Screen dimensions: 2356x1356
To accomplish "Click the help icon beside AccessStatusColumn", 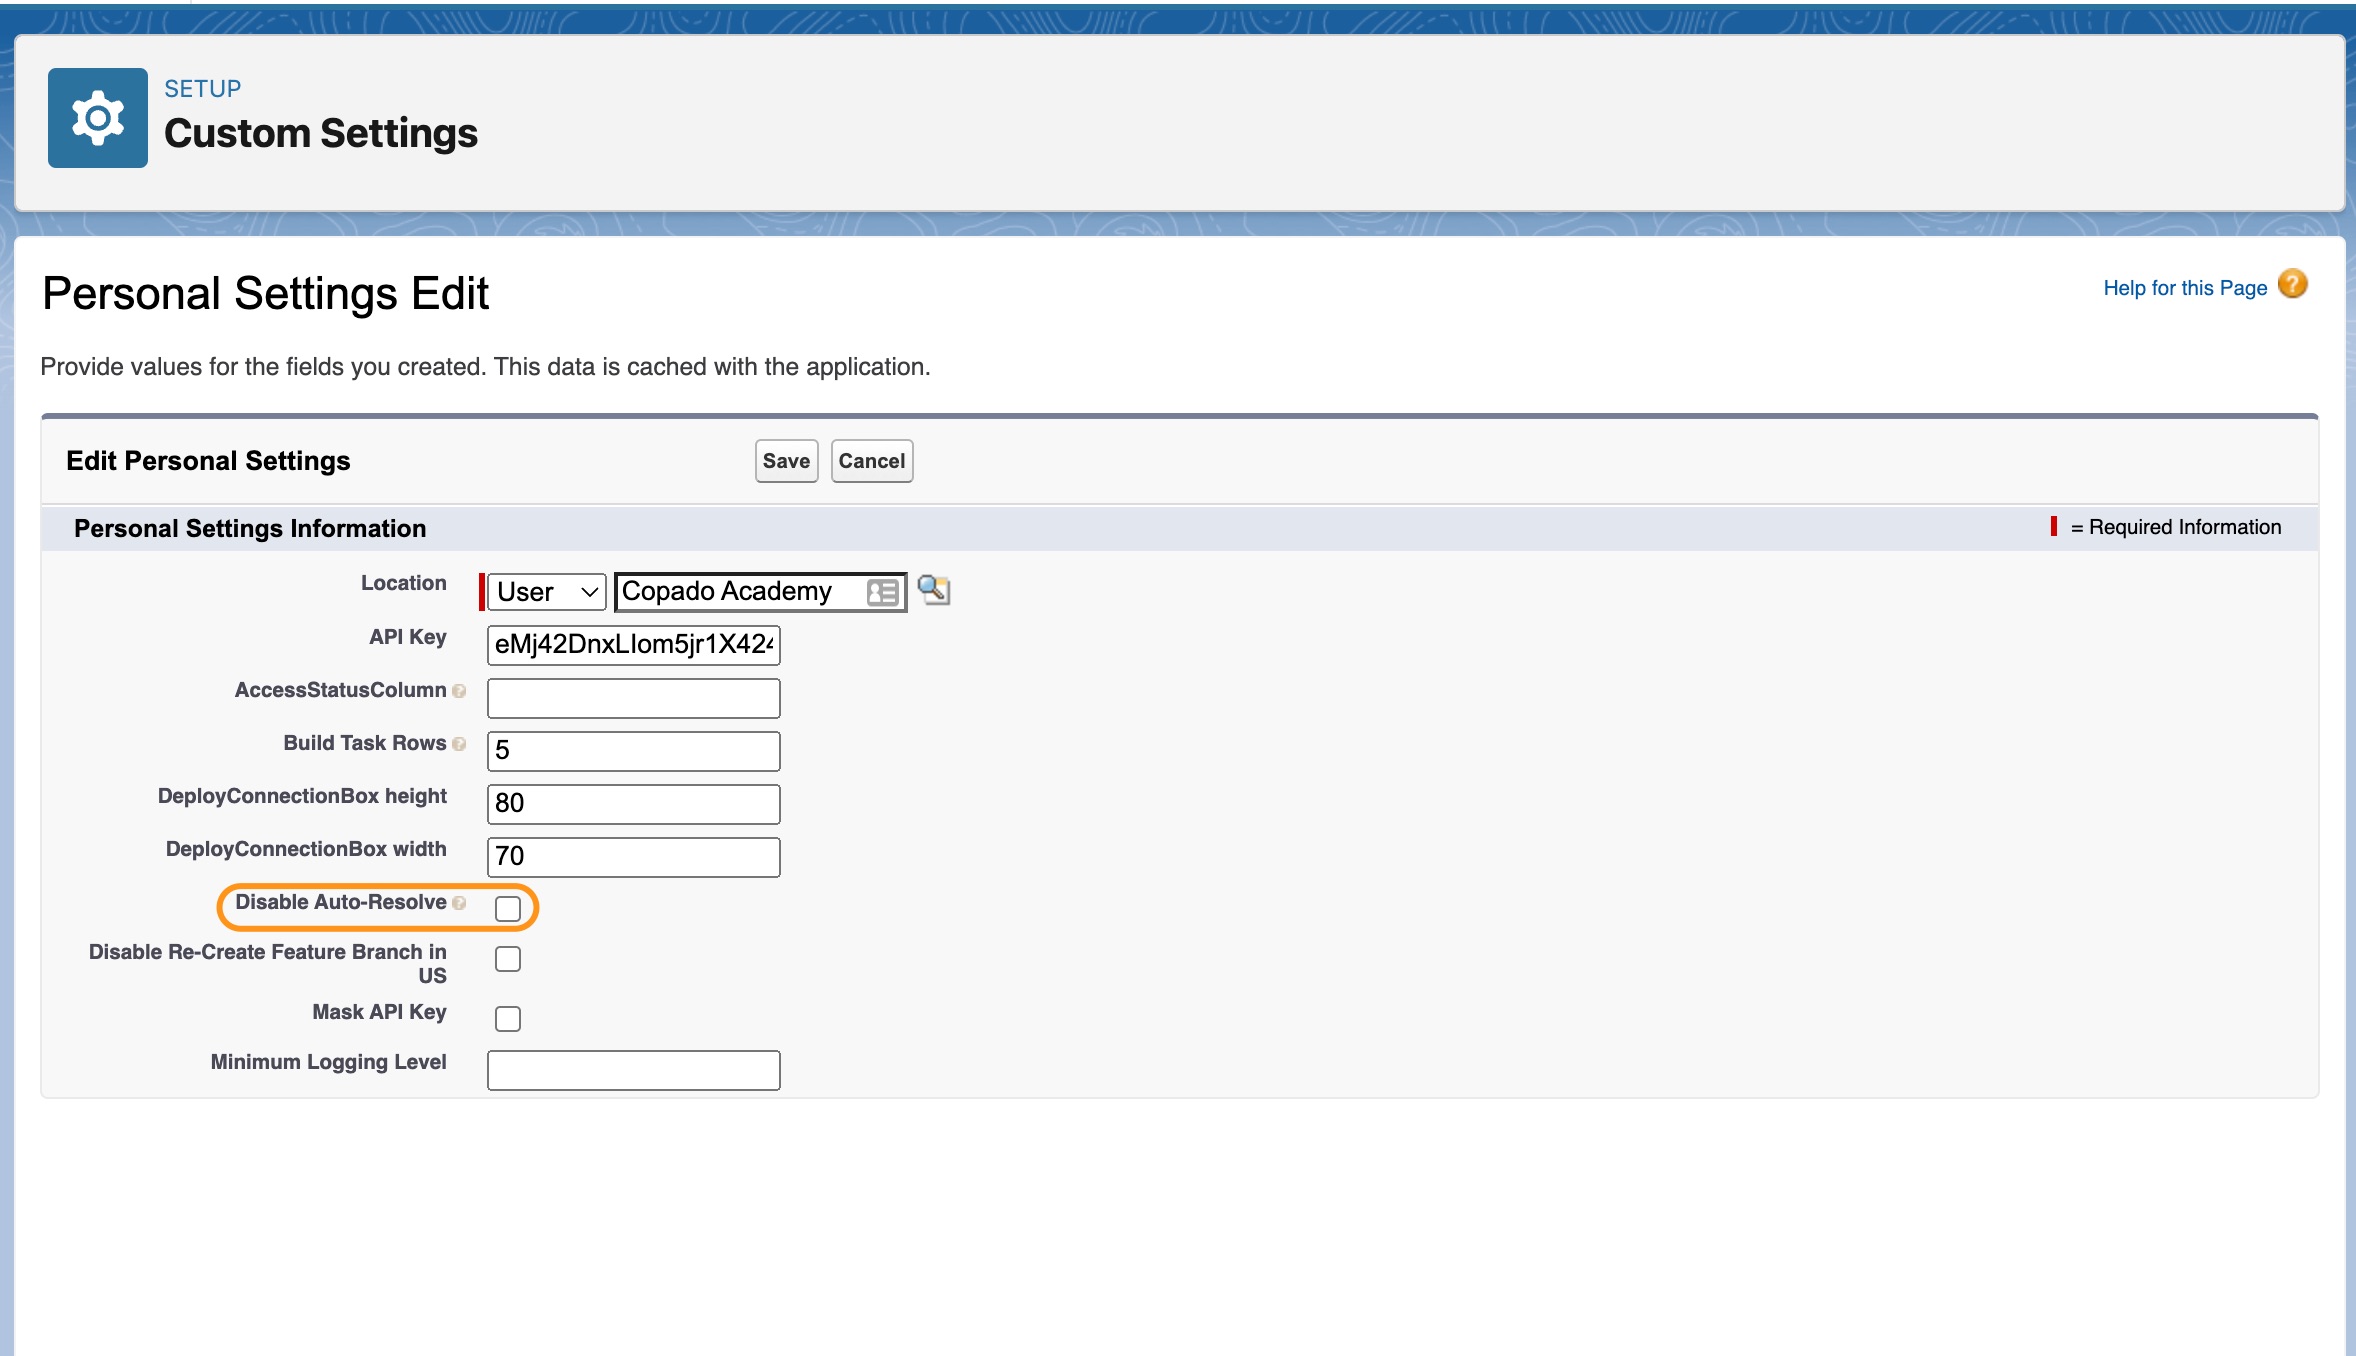I will 459,691.
